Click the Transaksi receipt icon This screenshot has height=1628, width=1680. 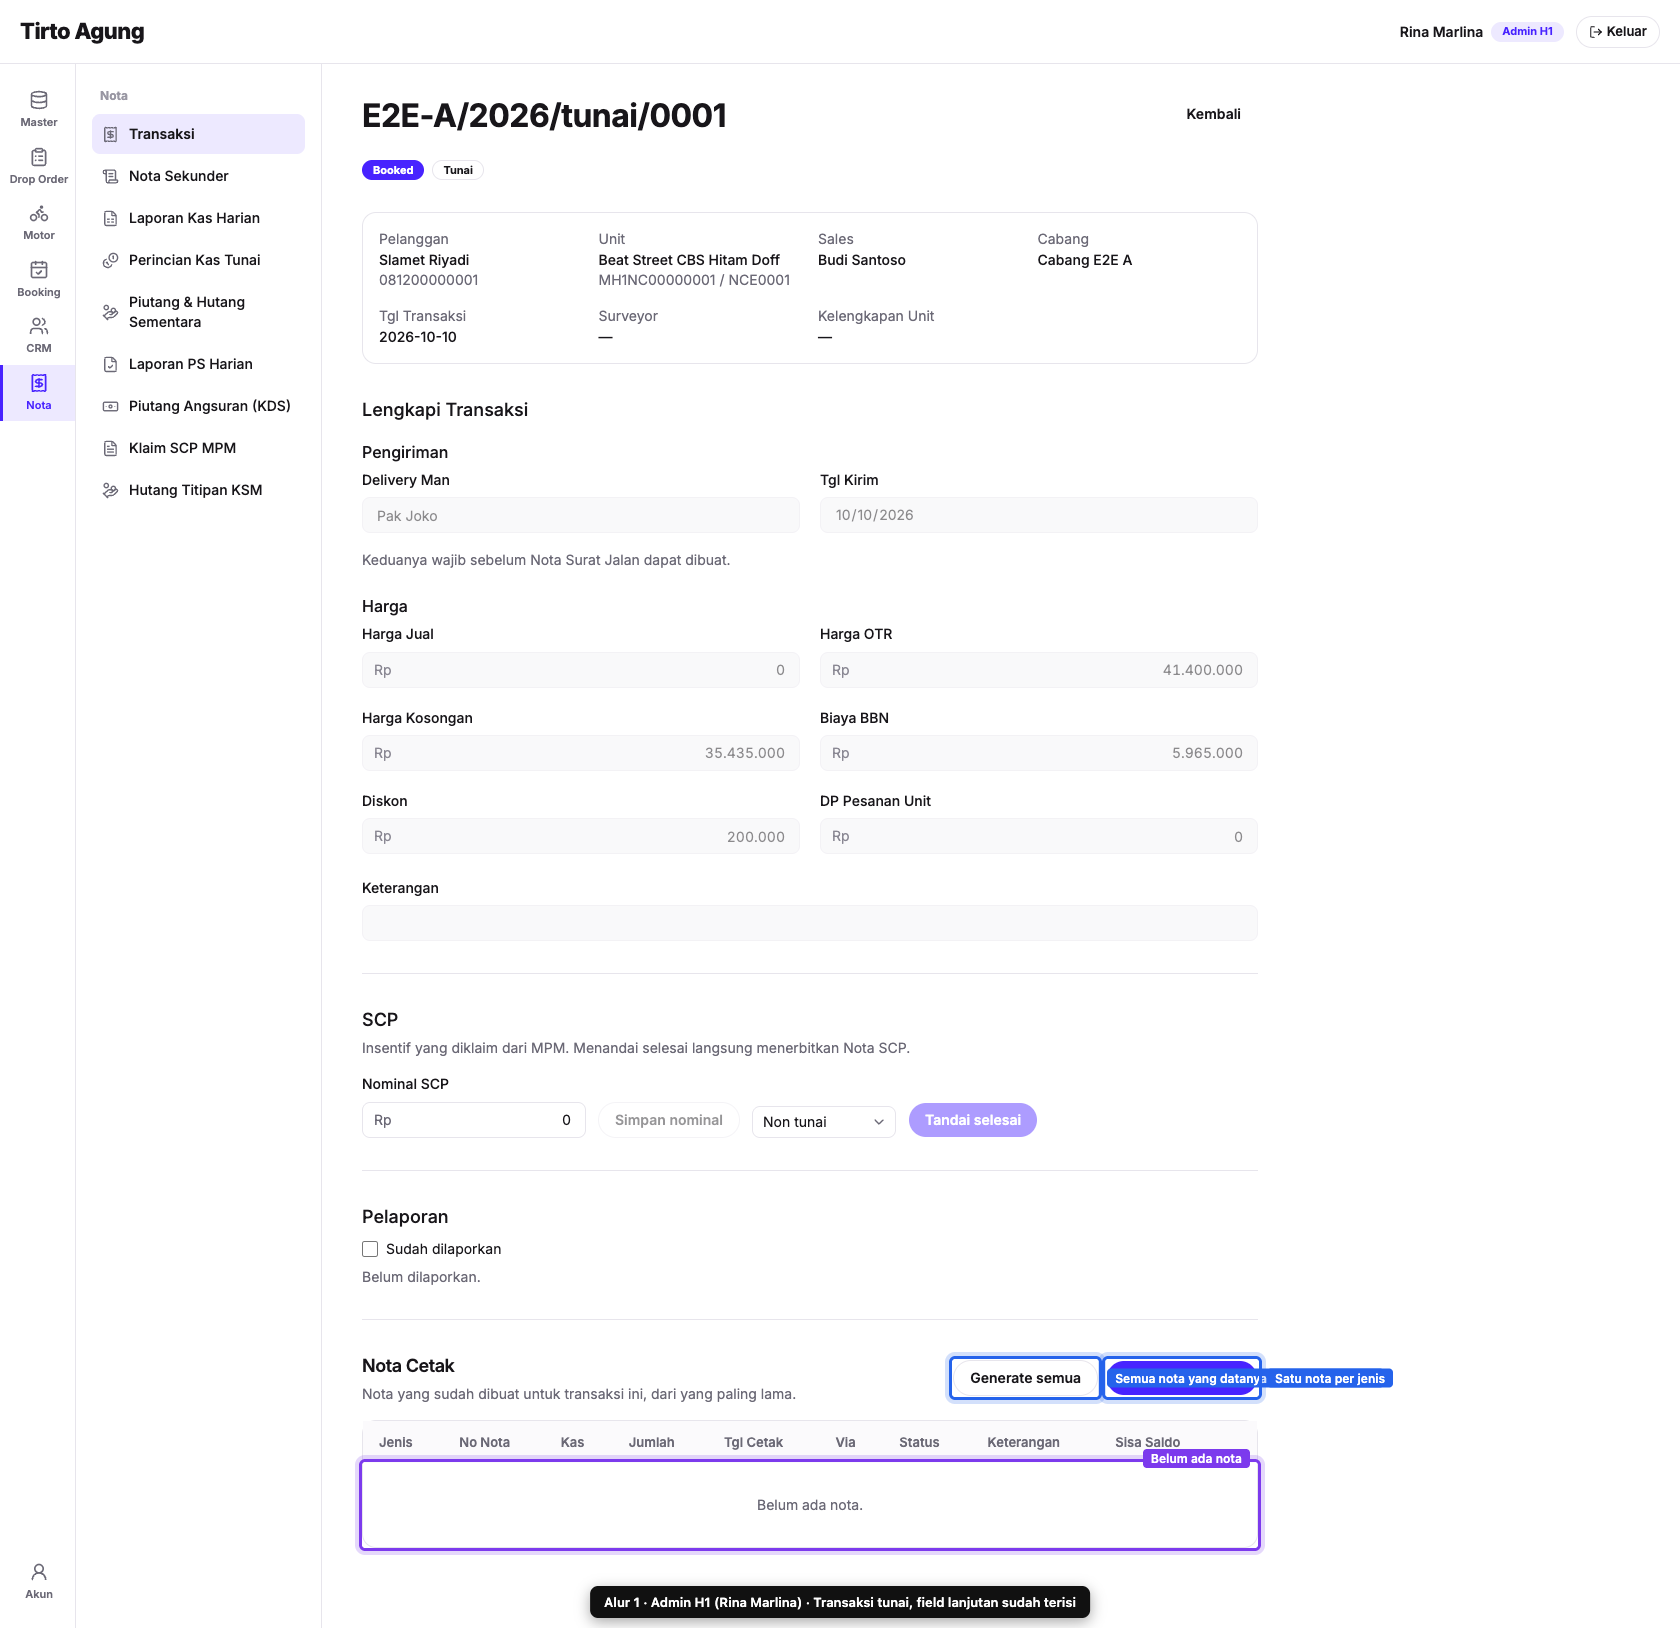[x=111, y=134]
